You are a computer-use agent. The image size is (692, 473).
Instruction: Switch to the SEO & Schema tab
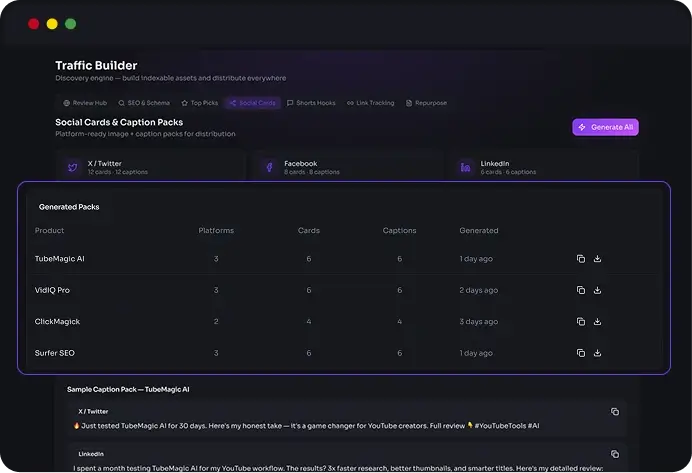pos(144,103)
